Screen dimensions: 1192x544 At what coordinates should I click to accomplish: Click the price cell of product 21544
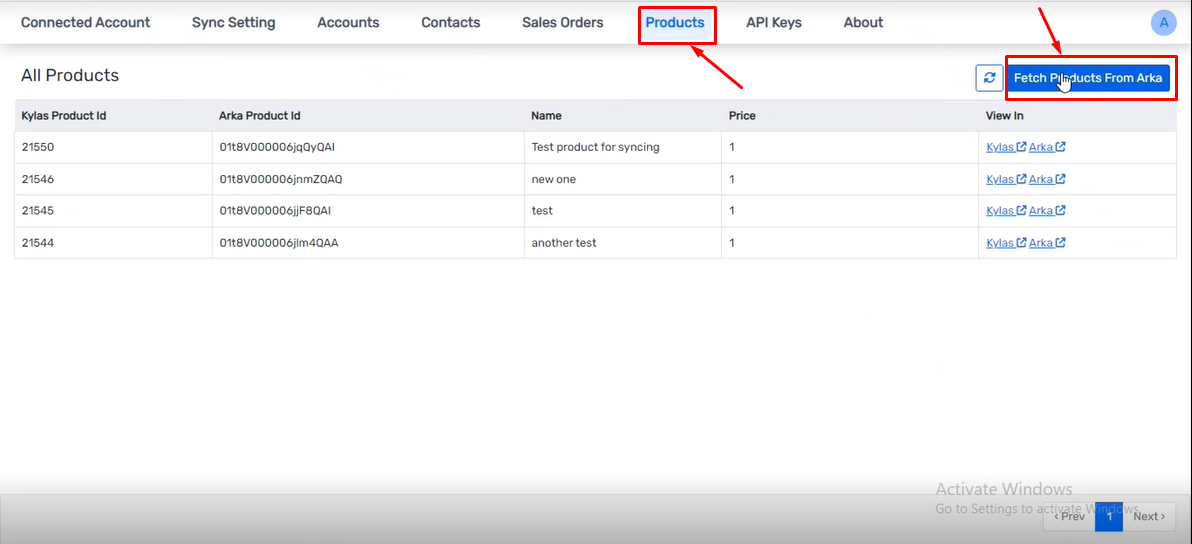tap(850, 243)
